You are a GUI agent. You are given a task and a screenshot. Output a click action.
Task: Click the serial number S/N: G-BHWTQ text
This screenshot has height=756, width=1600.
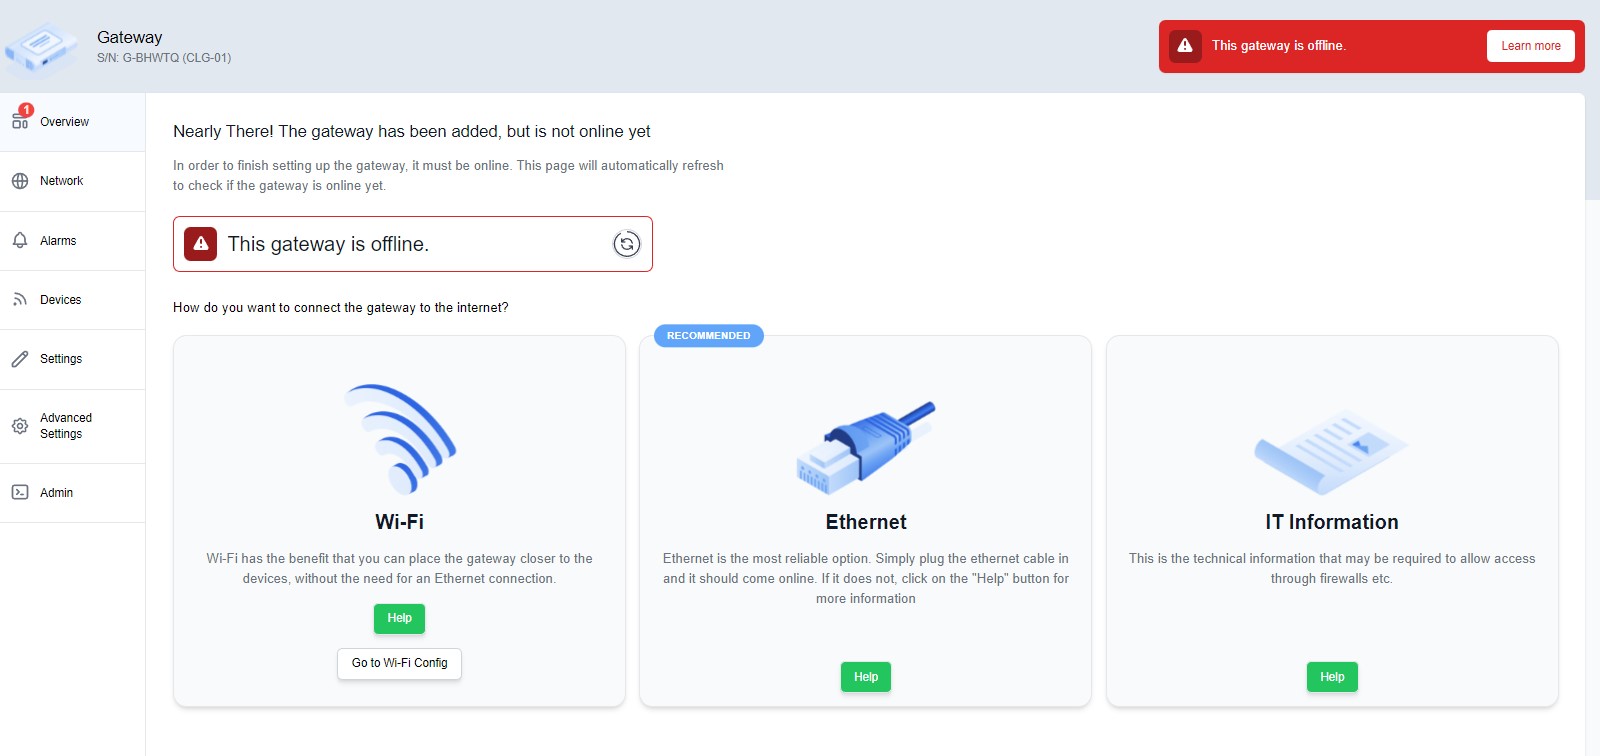164,58
